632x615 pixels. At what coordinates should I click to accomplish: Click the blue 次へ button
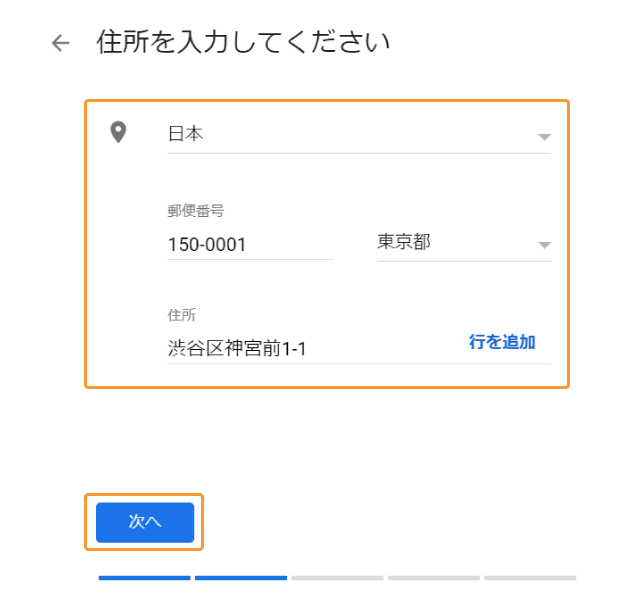coord(145,522)
